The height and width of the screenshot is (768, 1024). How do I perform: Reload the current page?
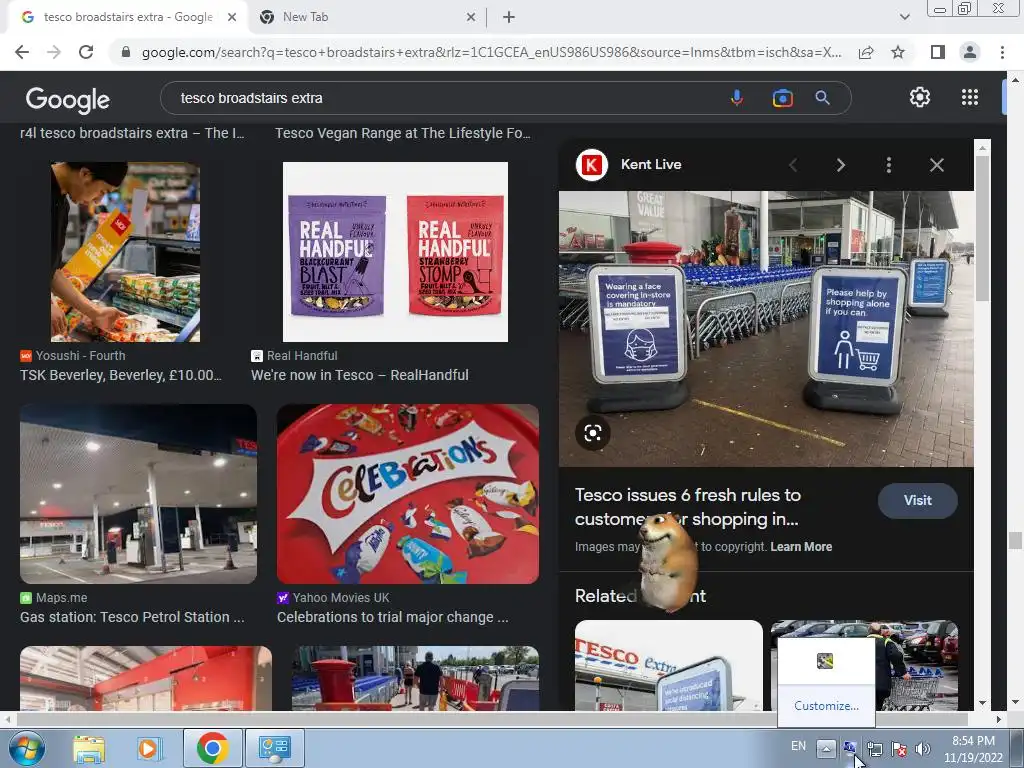pyautogui.click(x=86, y=52)
